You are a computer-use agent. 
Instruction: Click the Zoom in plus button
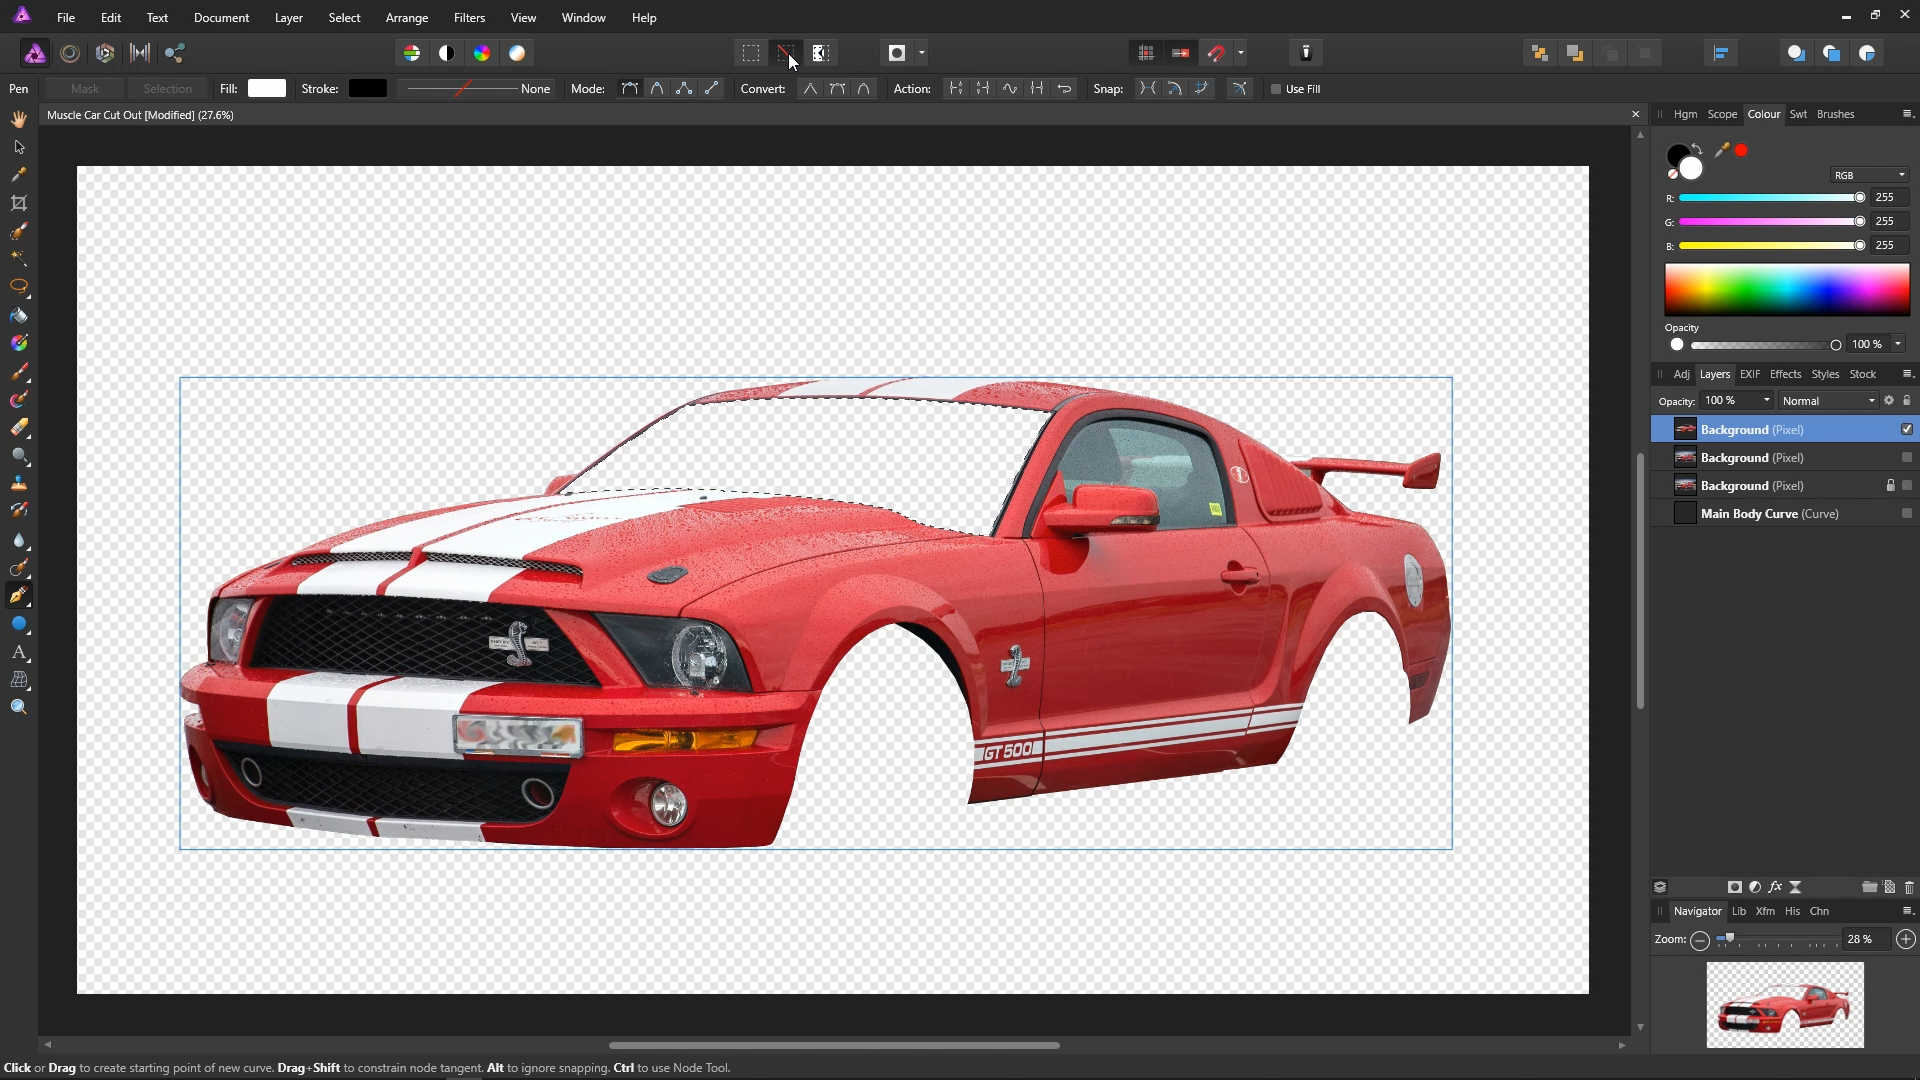coord(1906,939)
